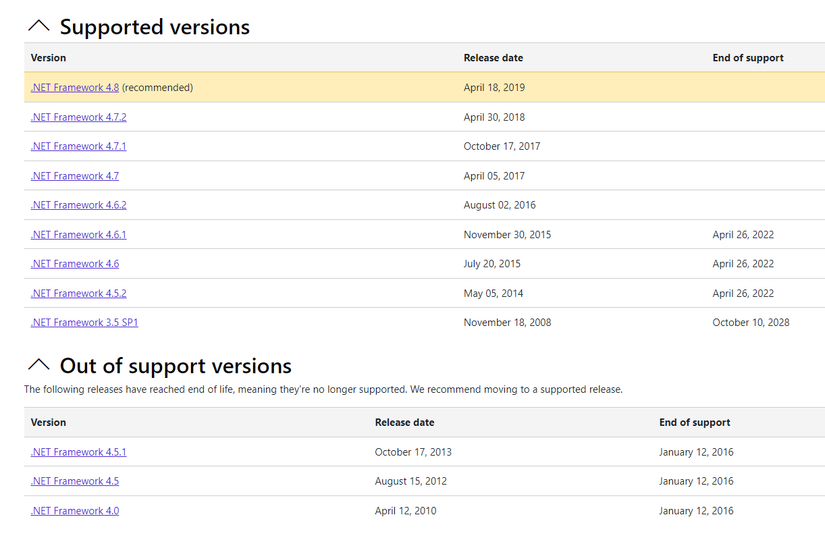Open the .NET Framework 3.5 SP1 link
Viewport: 825px width, 552px height.
[x=84, y=323]
